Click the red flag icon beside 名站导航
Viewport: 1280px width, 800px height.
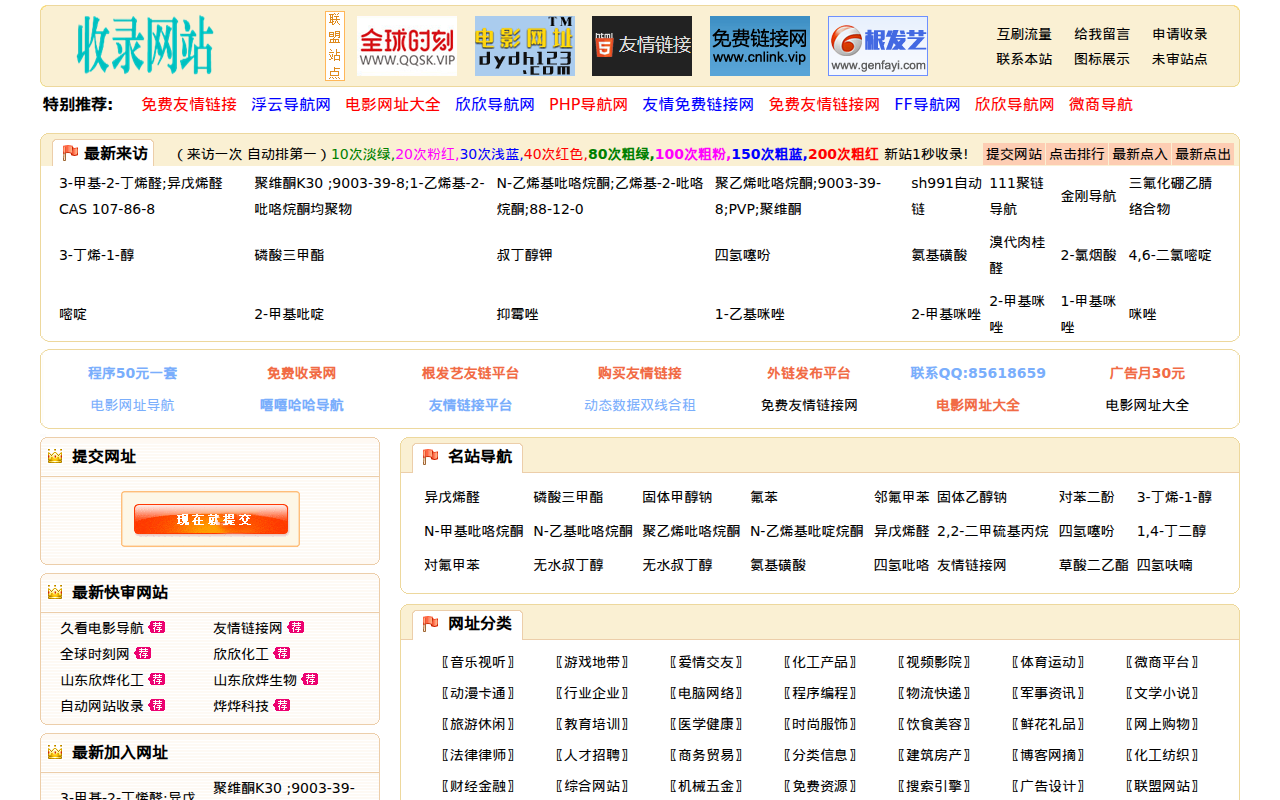(430, 457)
